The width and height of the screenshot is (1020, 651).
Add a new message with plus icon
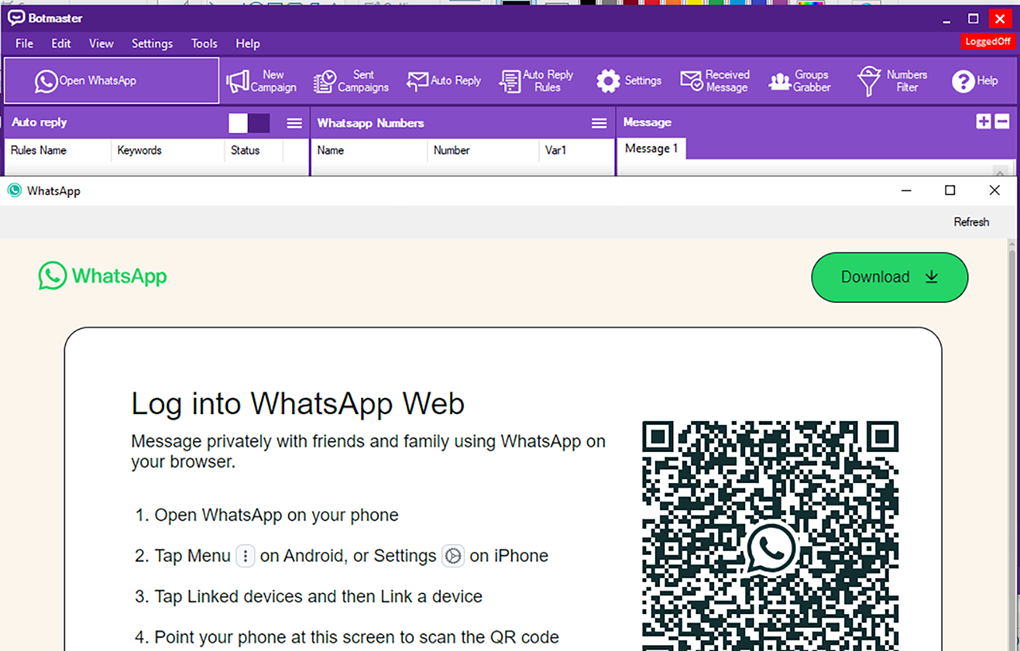point(984,121)
